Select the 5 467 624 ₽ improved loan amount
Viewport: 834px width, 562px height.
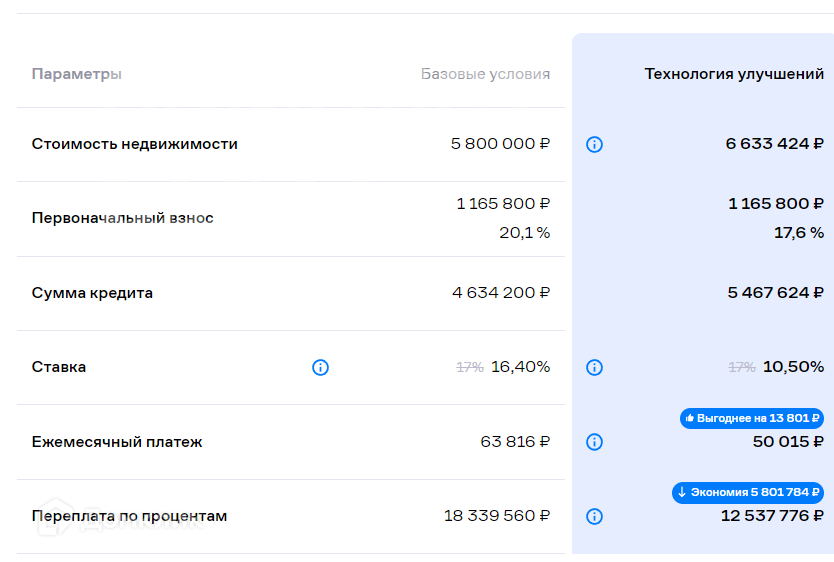[776, 293]
